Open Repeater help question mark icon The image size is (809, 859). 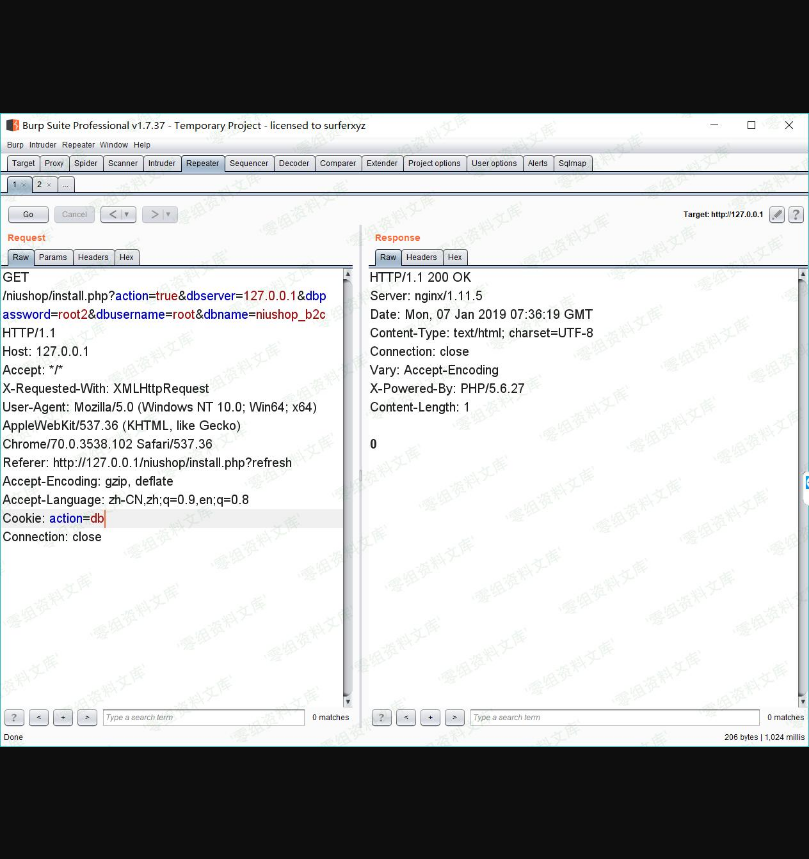(796, 215)
